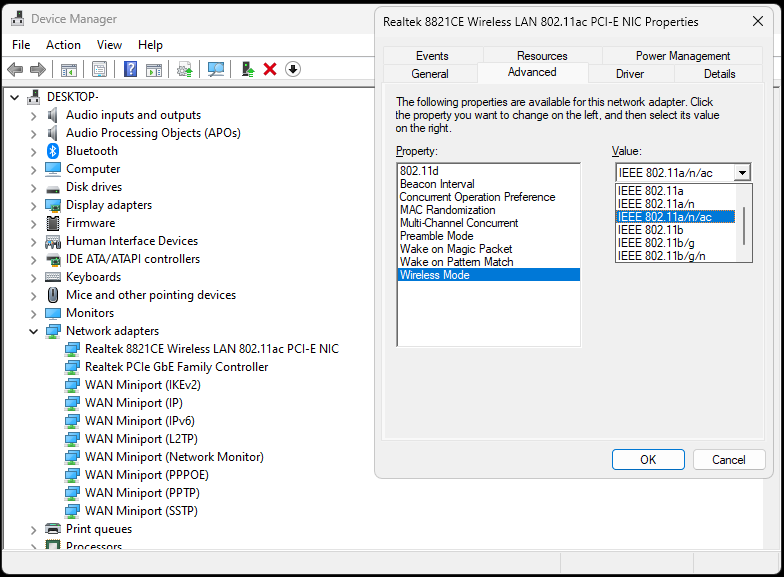Viewport: 784px width, 577px height.
Task: Open the Action menu
Action: tap(63, 44)
